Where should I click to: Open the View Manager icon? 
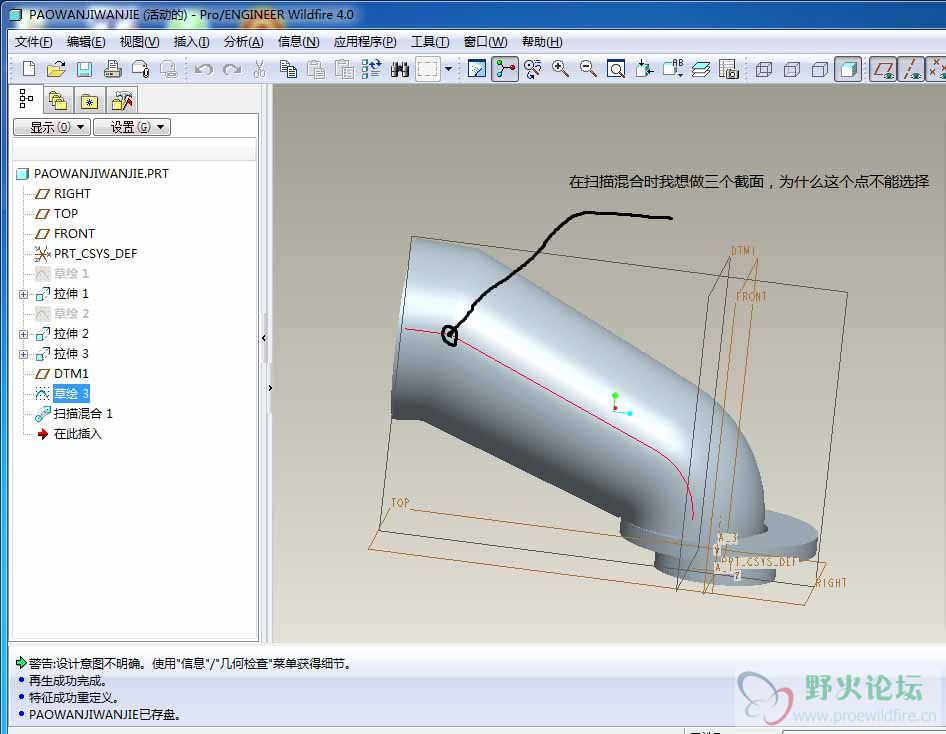(728, 69)
